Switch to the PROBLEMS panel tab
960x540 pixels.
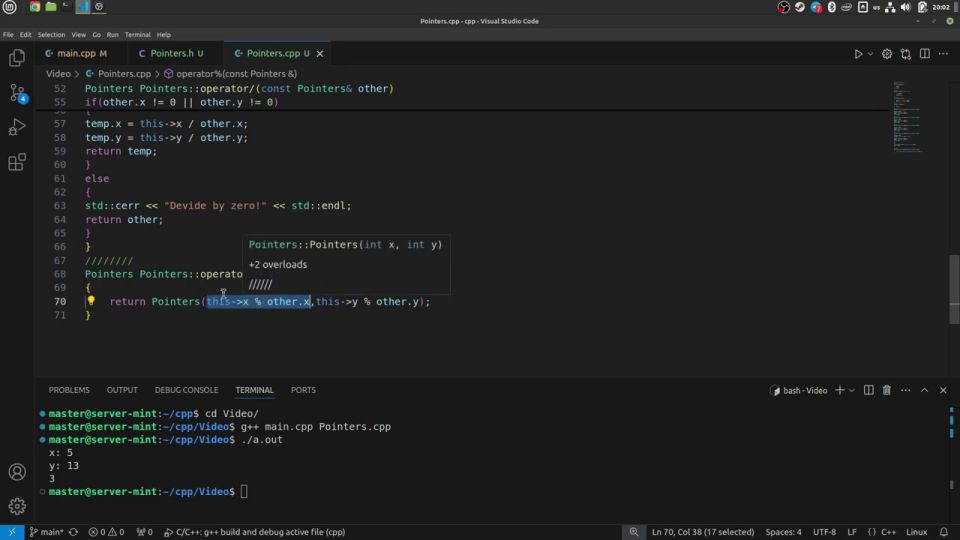(x=69, y=390)
